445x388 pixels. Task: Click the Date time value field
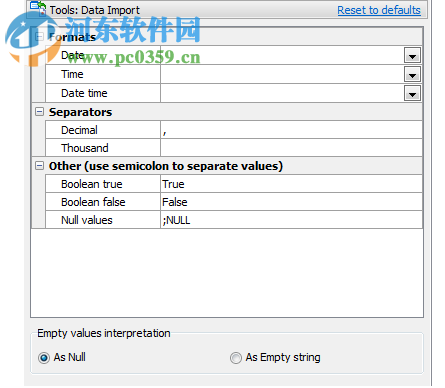pyautogui.click(x=282, y=93)
